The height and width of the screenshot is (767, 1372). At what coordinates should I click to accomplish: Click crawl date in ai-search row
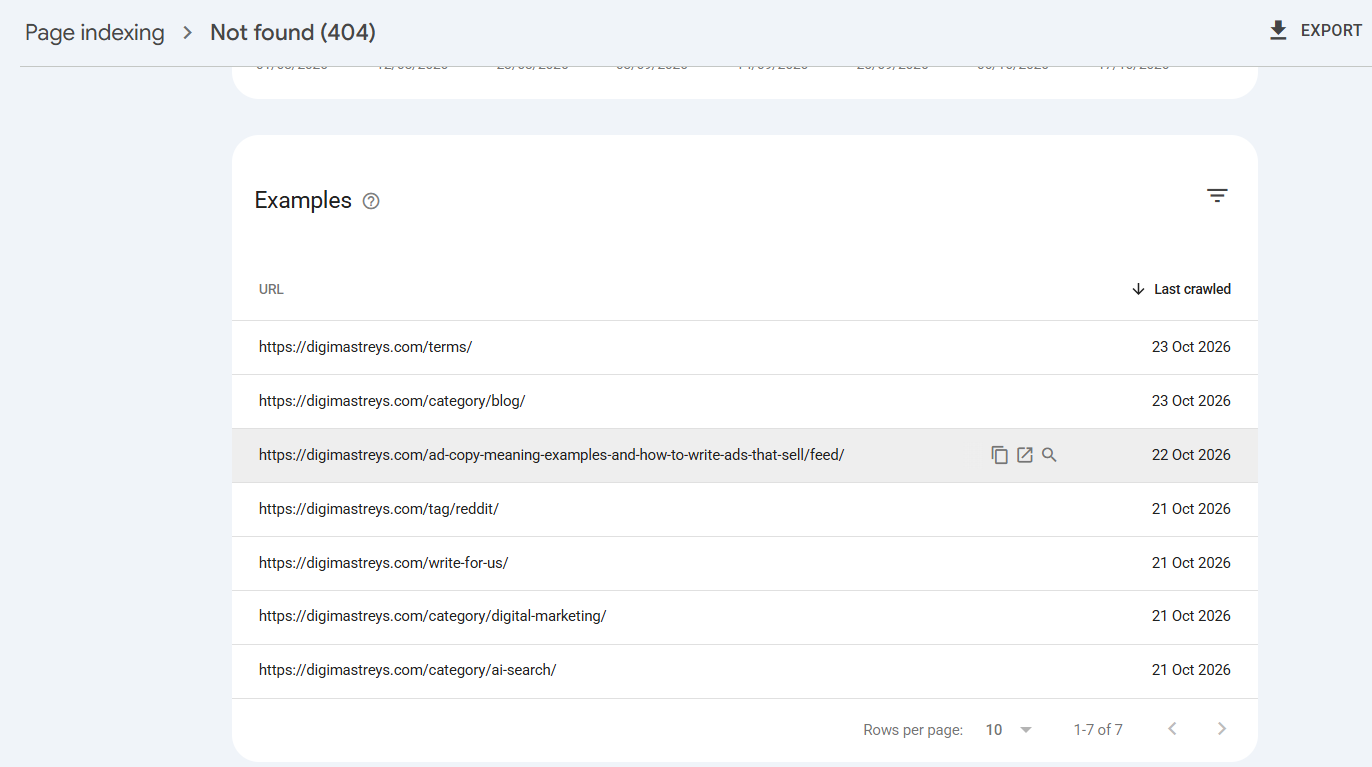tap(1191, 670)
